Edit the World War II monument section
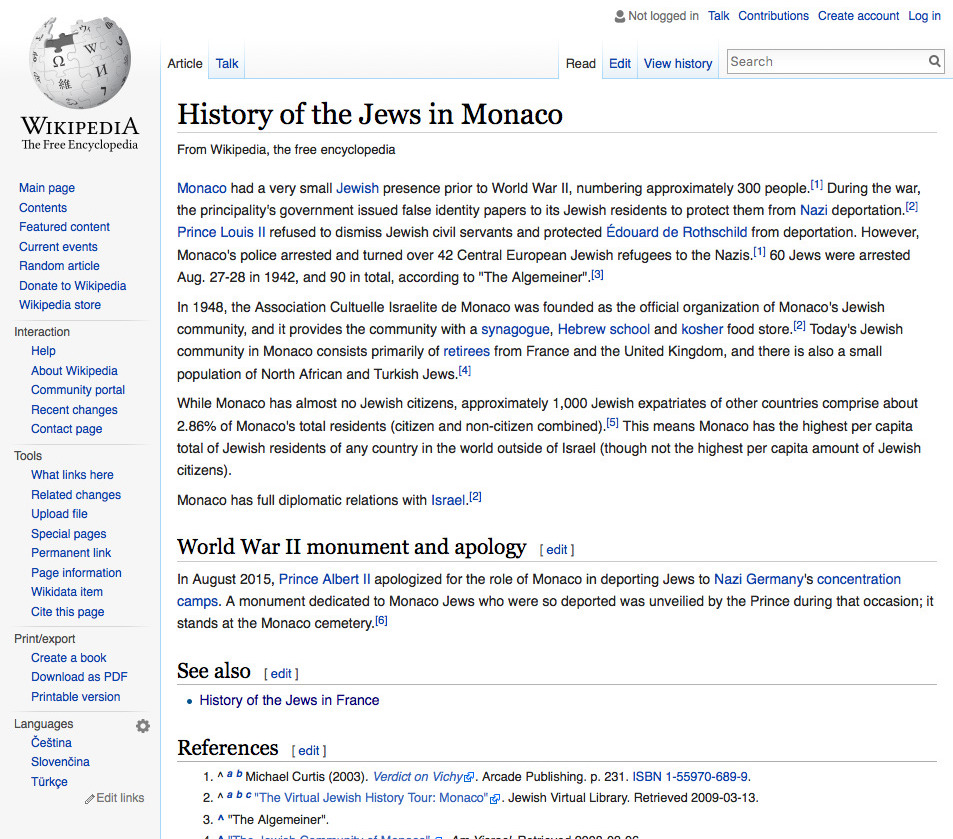 click(556, 549)
